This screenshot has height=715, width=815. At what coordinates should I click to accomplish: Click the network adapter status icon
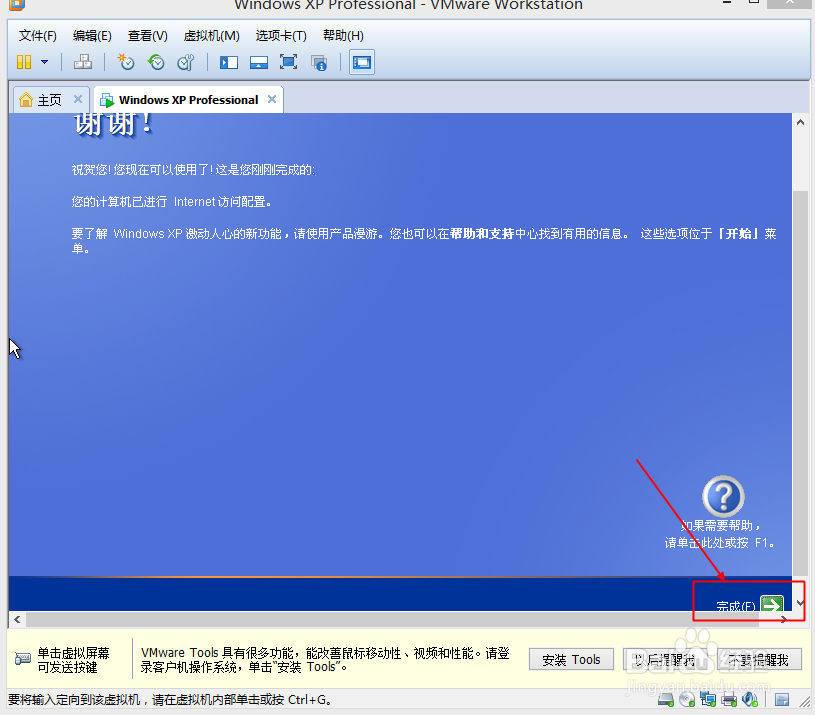pyautogui.click(x=708, y=700)
